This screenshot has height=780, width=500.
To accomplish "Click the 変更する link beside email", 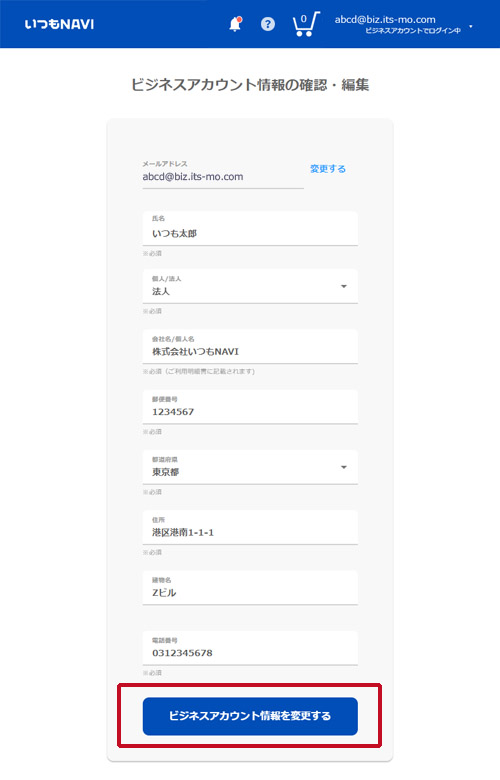I will click(327, 169).
